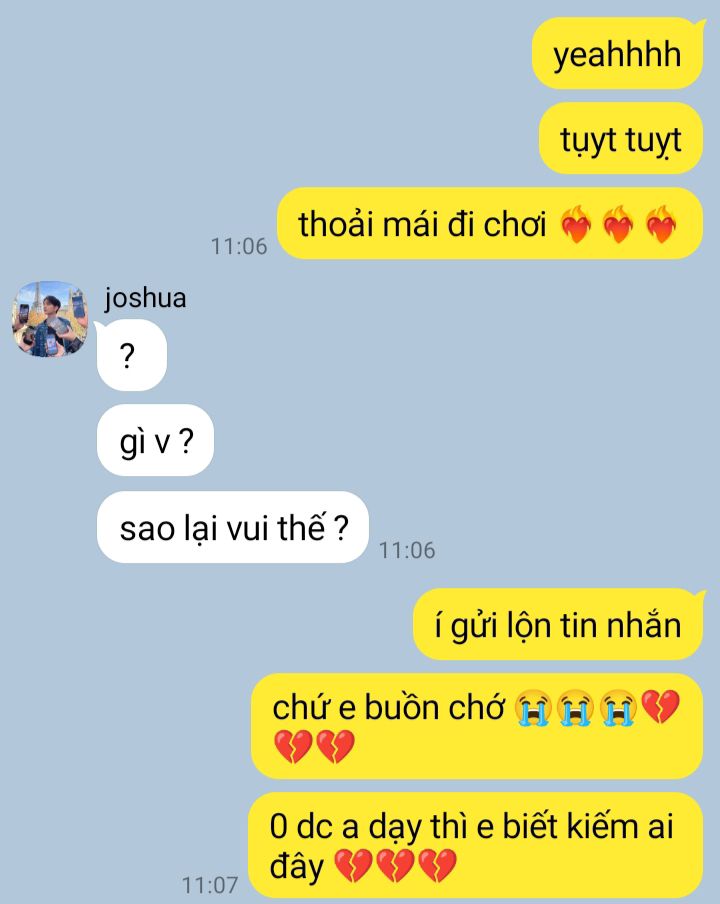Tap the middle heart-on-fire emoji
This screenshot has height=904, width=720.
(619, 224)
